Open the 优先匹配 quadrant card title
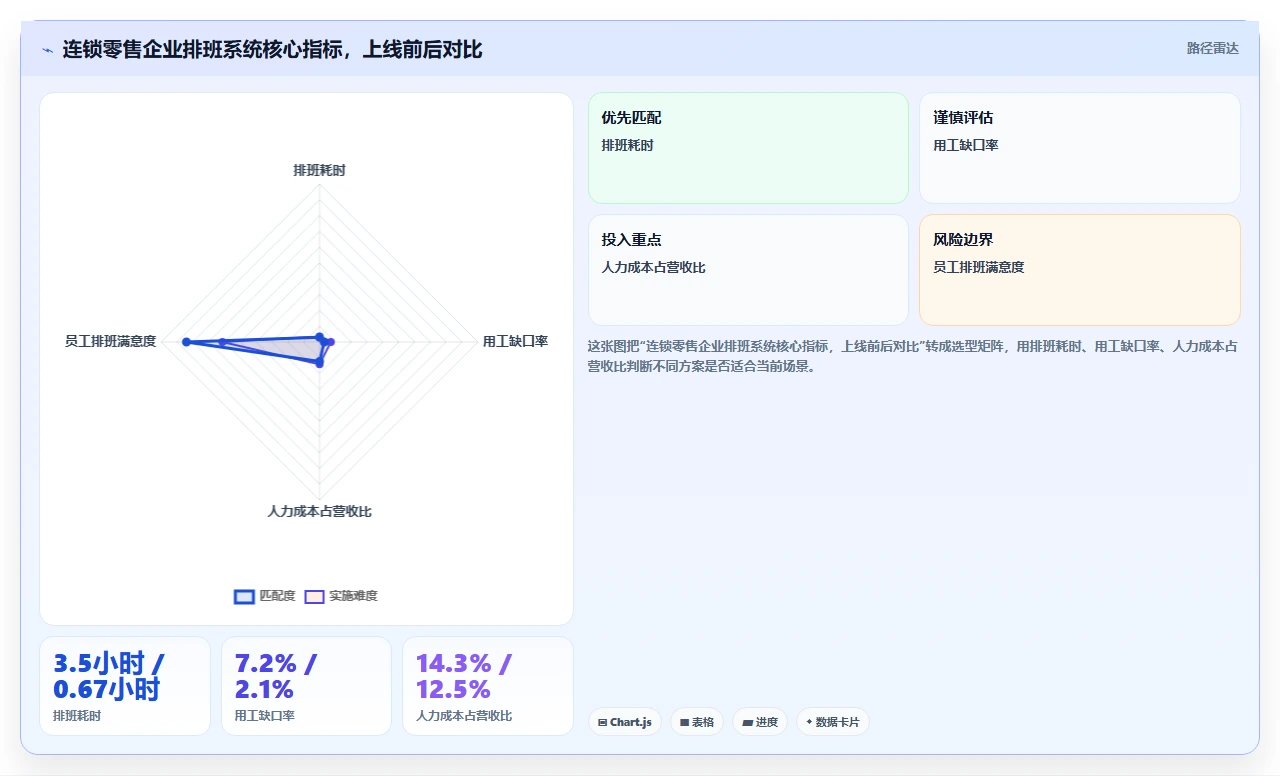This screenshot has height=776, width=1280. click(631, 118)
